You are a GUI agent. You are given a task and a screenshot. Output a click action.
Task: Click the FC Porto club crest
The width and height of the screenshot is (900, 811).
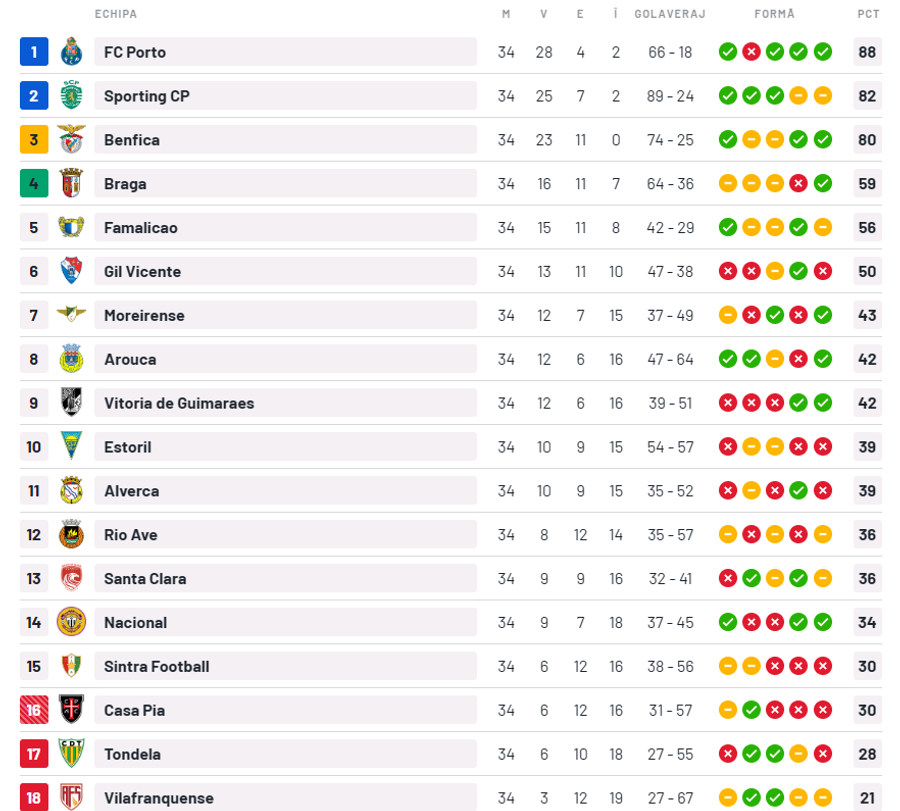71,52
